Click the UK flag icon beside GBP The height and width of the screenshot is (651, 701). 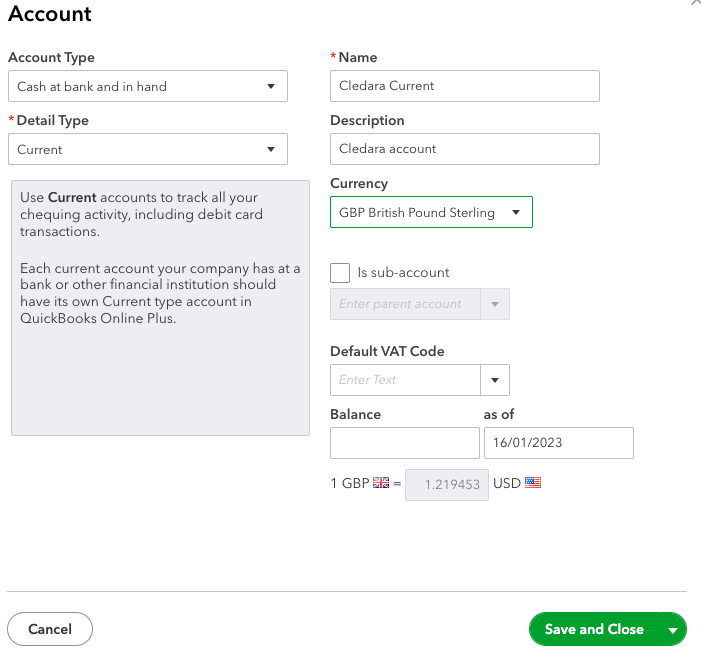(x=381, y=484)
